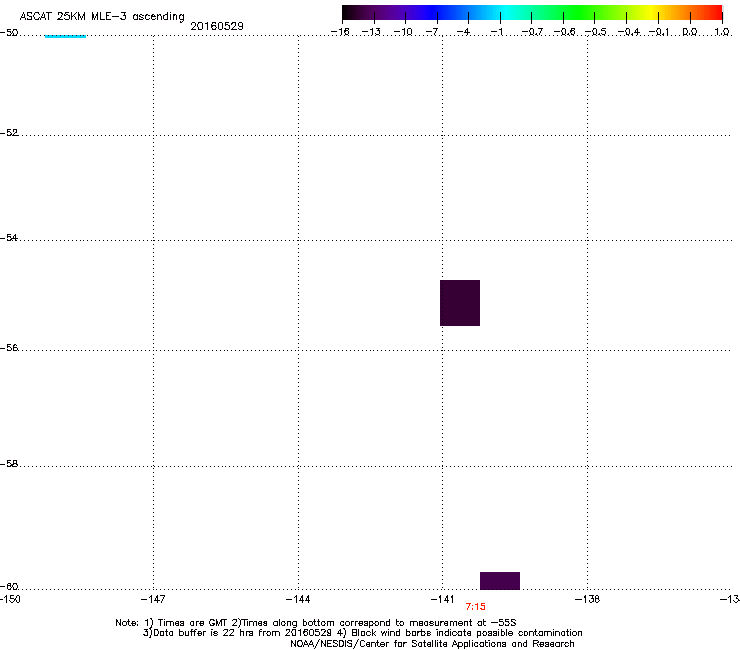Click the 1.0 color scale tick label
Screen dimensions: 740x650
[722, 32]
